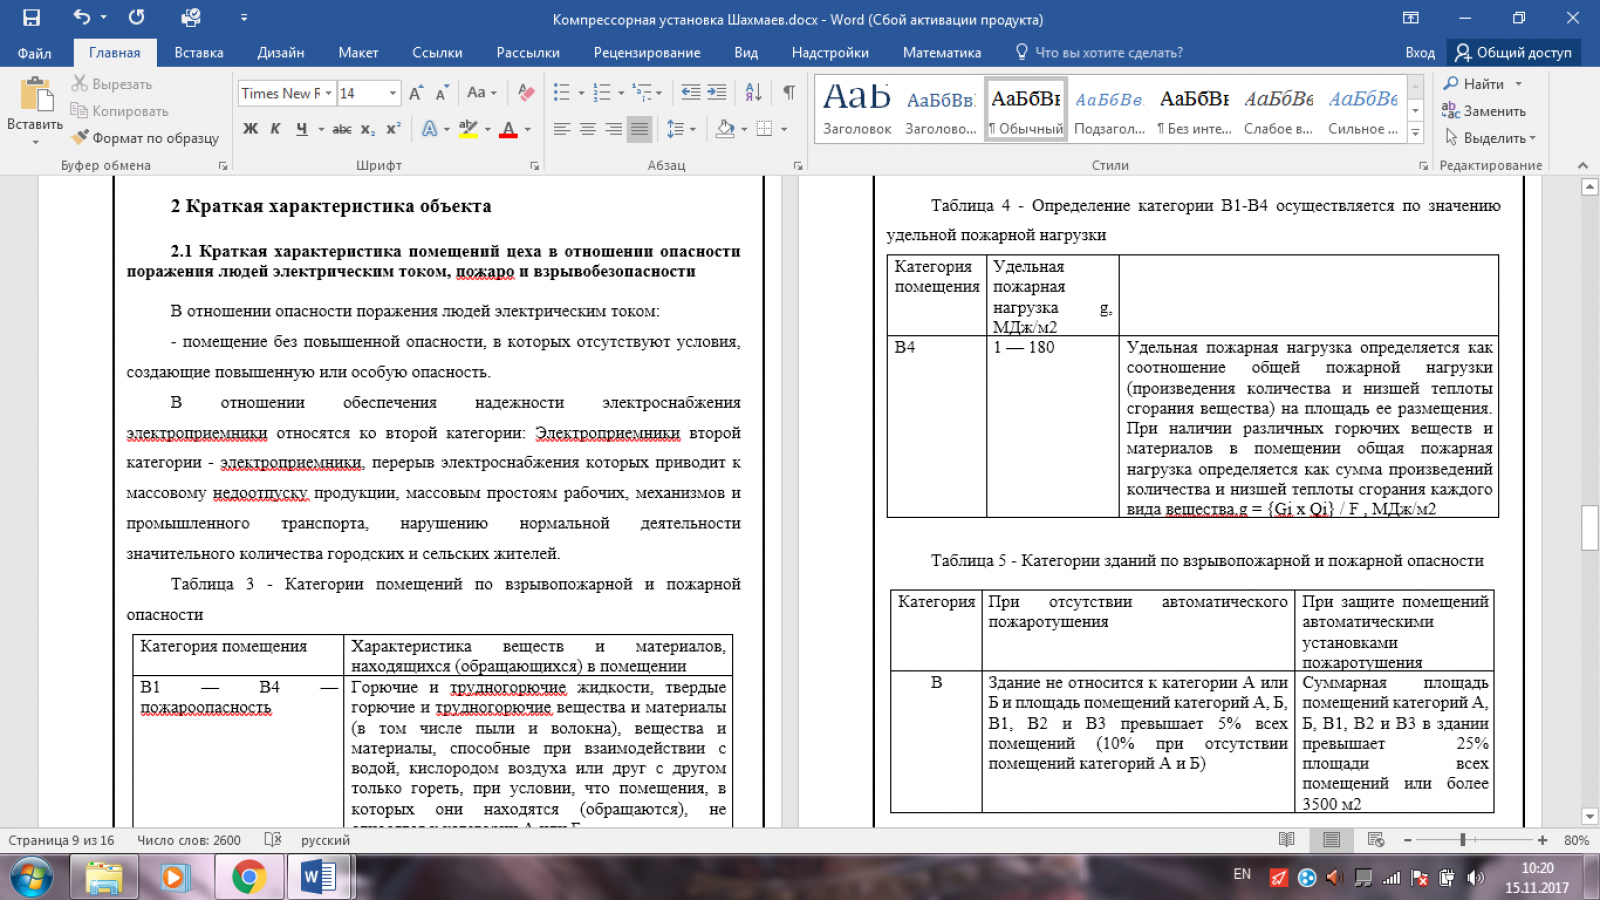Viewport: 1600px width, 900px height.
Task: Increase paragraph indent
Action: [717, 93]
